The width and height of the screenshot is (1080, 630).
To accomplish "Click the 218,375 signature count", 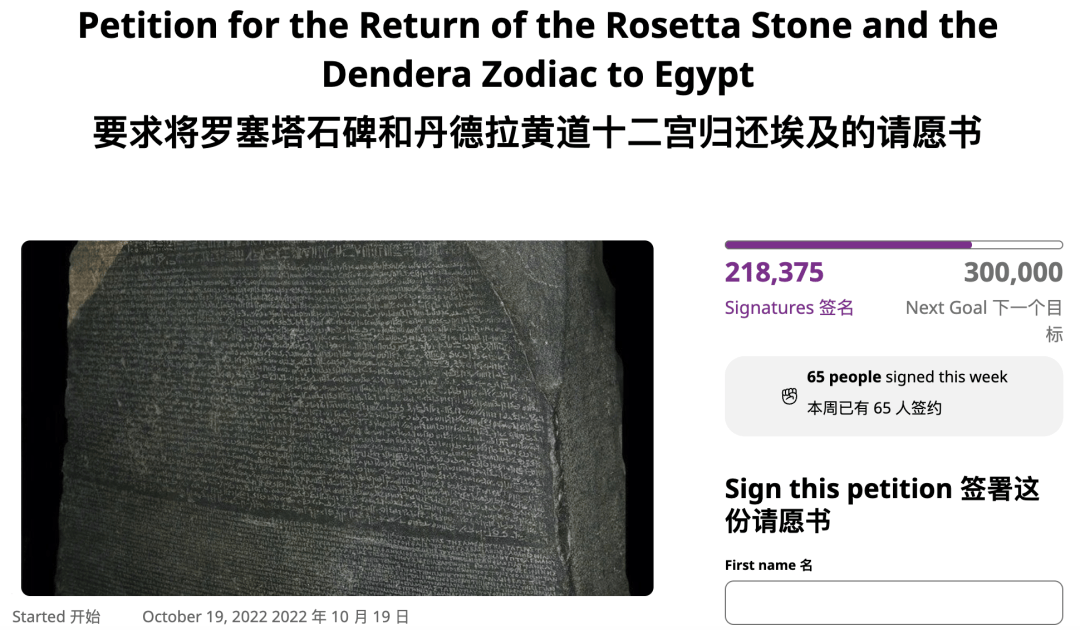I will pyautogui.click(x=774, y=272).
